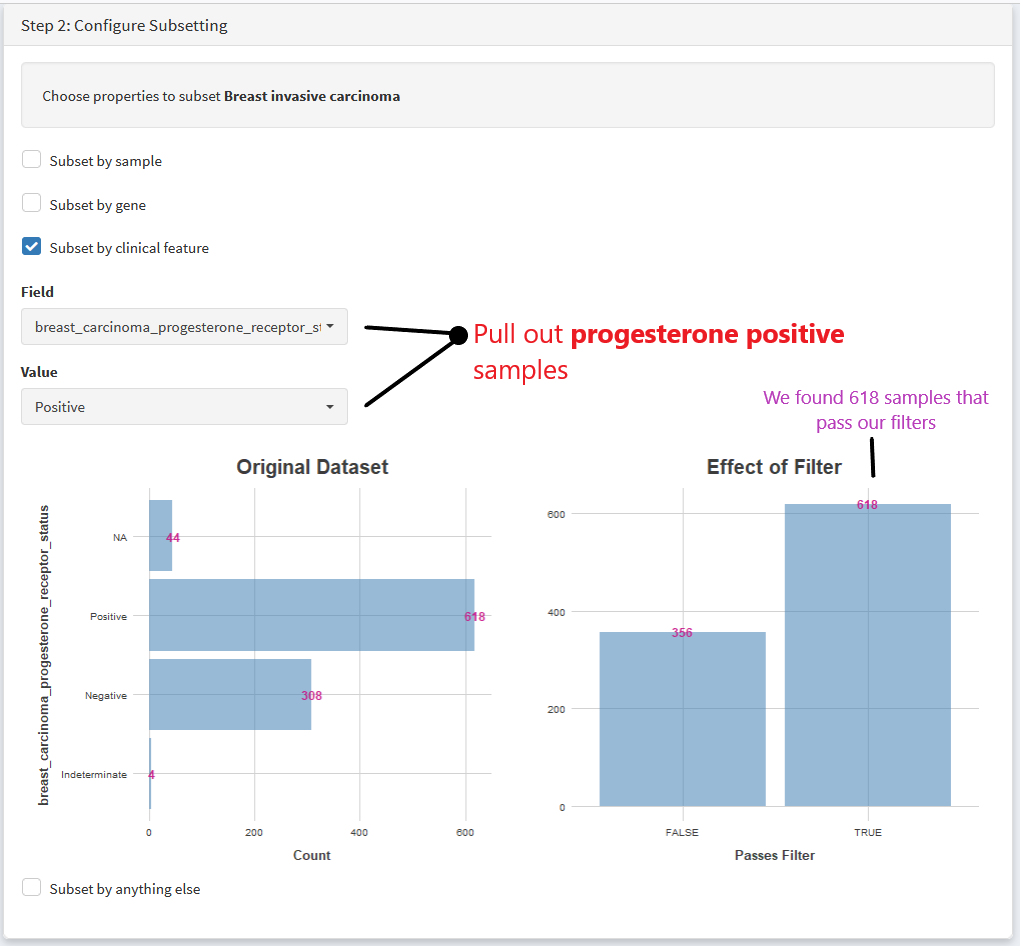Click the FALSE bar in Effect of Filter chart
The height and width of the screenshot is (946, 1020).
pyautogui.click(x=682, y=719)
